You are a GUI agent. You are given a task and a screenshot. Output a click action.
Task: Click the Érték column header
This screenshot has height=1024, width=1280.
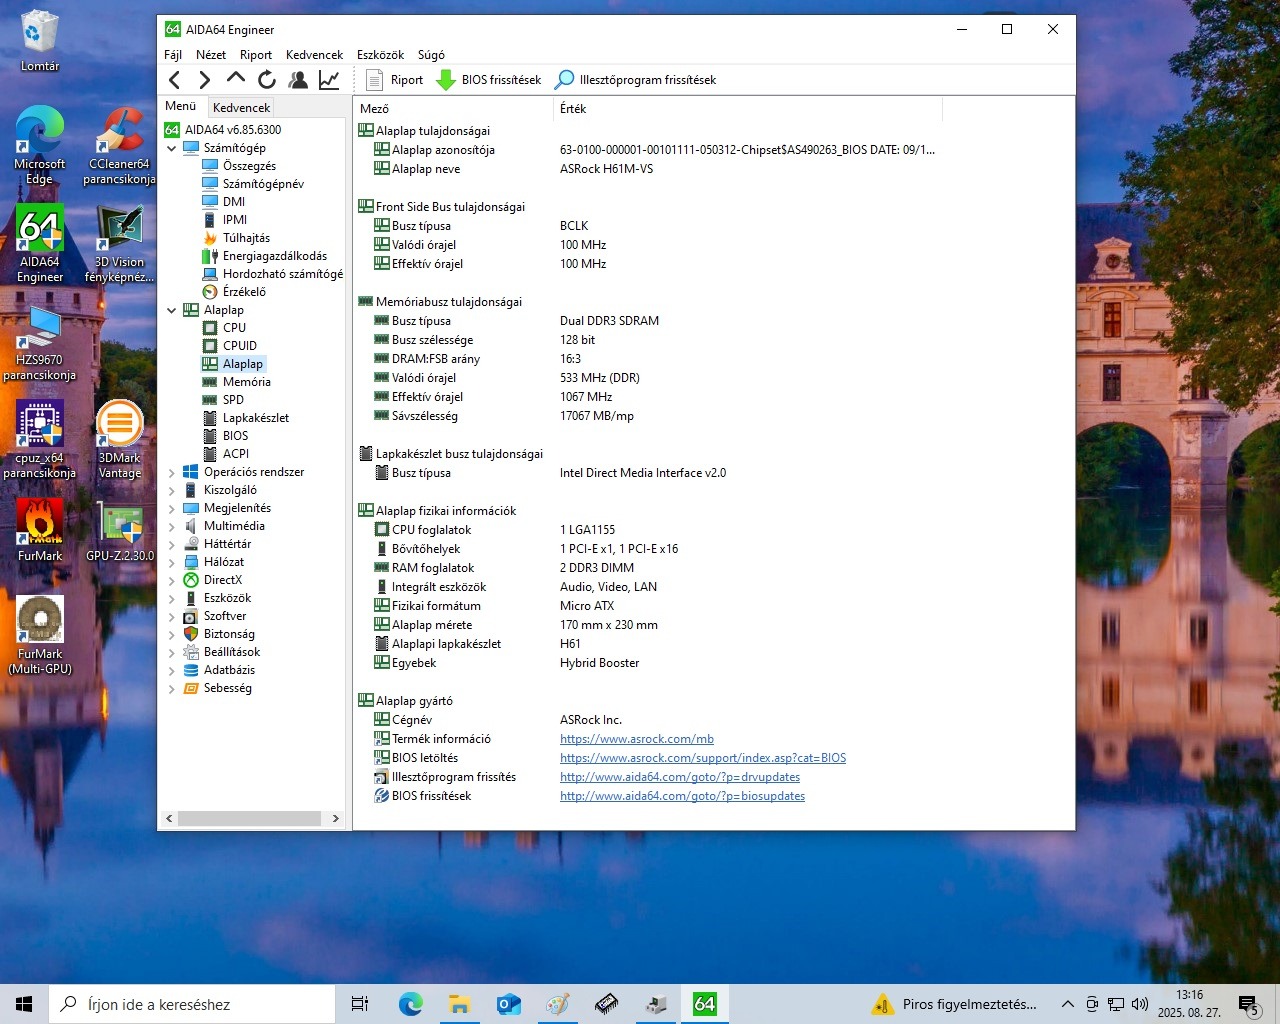pos(746,108)
